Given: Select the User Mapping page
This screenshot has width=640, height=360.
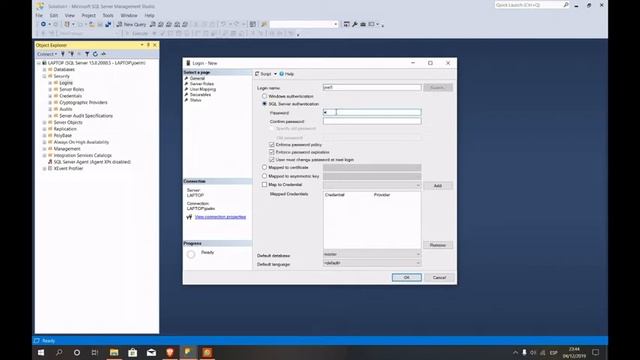Looking at the screenshot, I should pos(203,89).
